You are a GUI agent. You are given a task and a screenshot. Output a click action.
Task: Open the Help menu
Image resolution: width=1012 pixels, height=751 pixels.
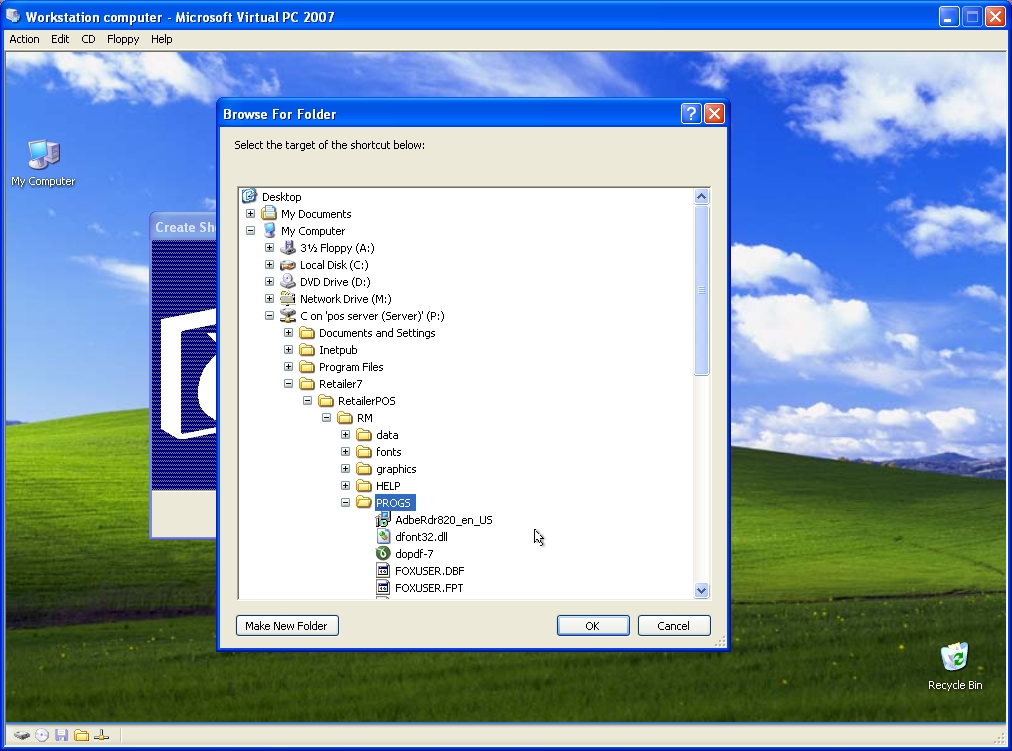point(161,39)
